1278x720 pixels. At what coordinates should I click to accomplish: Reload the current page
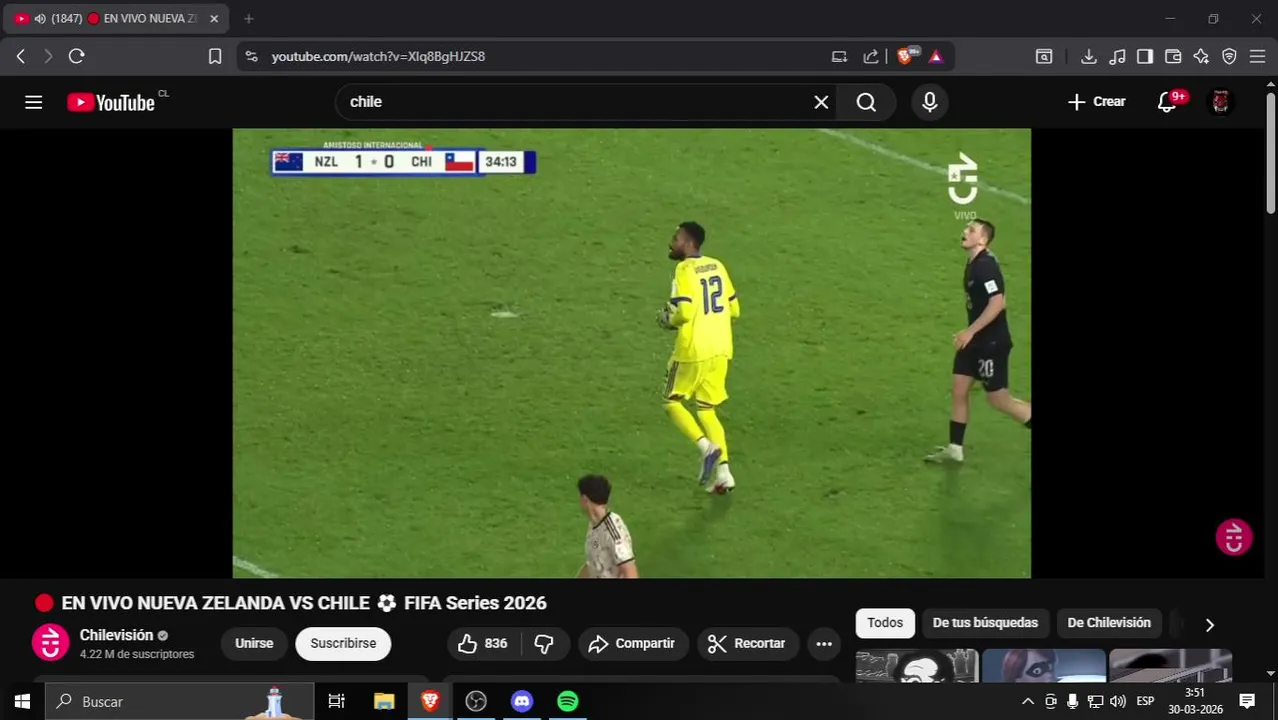pyautogui.click(x=76, y=56)
